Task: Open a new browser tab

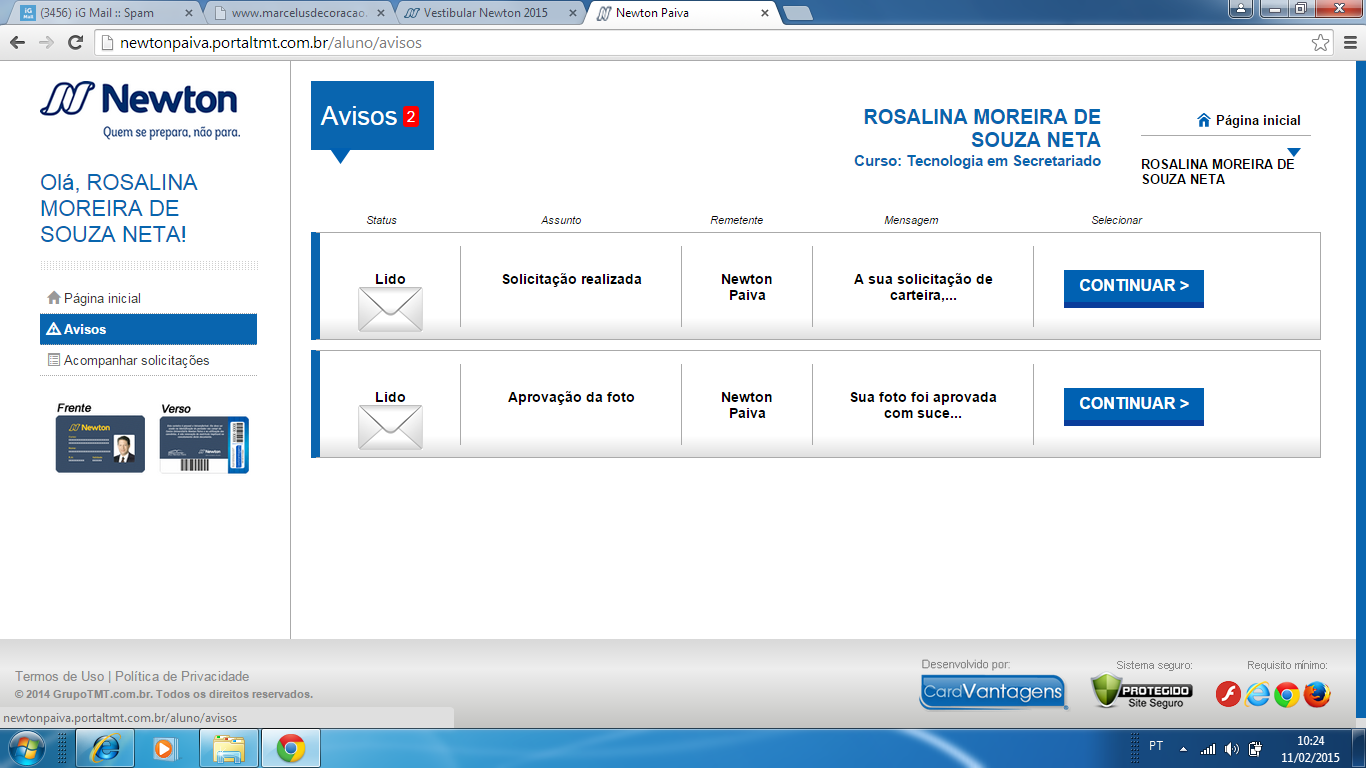Action: pyautogui.click(x=797, y=13)
